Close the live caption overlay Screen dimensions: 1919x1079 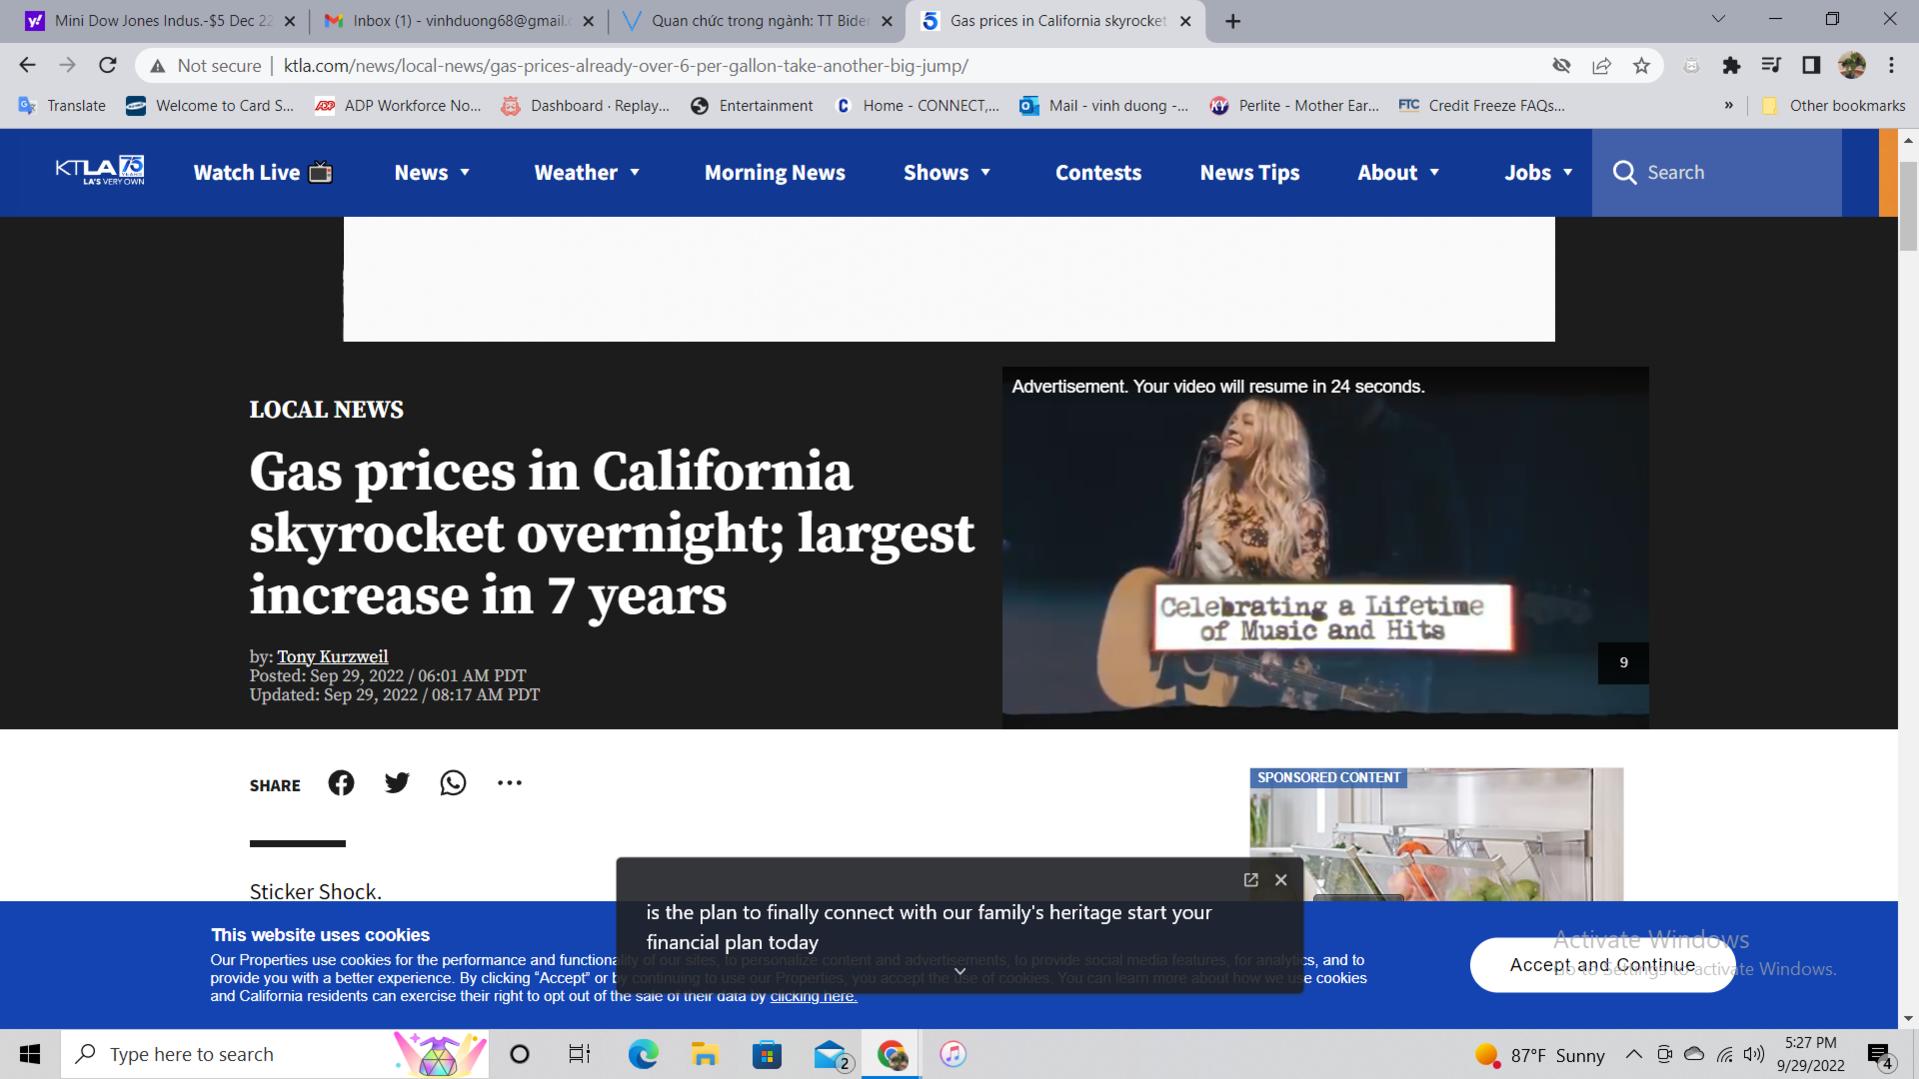pos(1281,880)
